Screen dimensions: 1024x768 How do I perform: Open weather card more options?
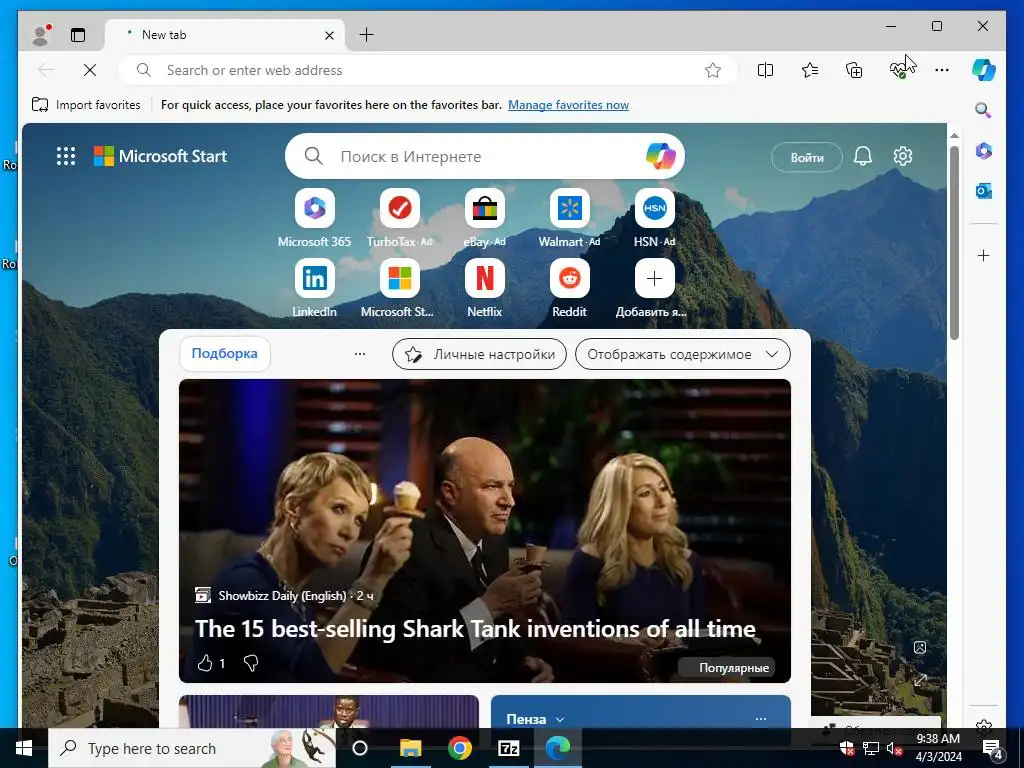pos(761,718)
